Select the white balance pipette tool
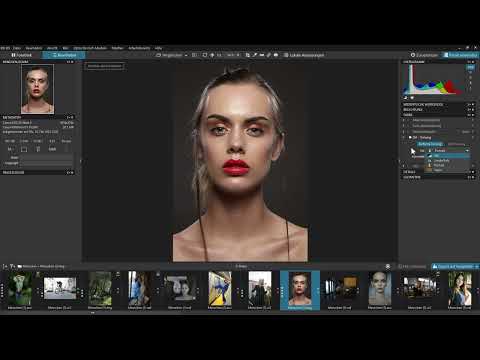Viewport: 480px width, 360px height. (x=255, y=55)
